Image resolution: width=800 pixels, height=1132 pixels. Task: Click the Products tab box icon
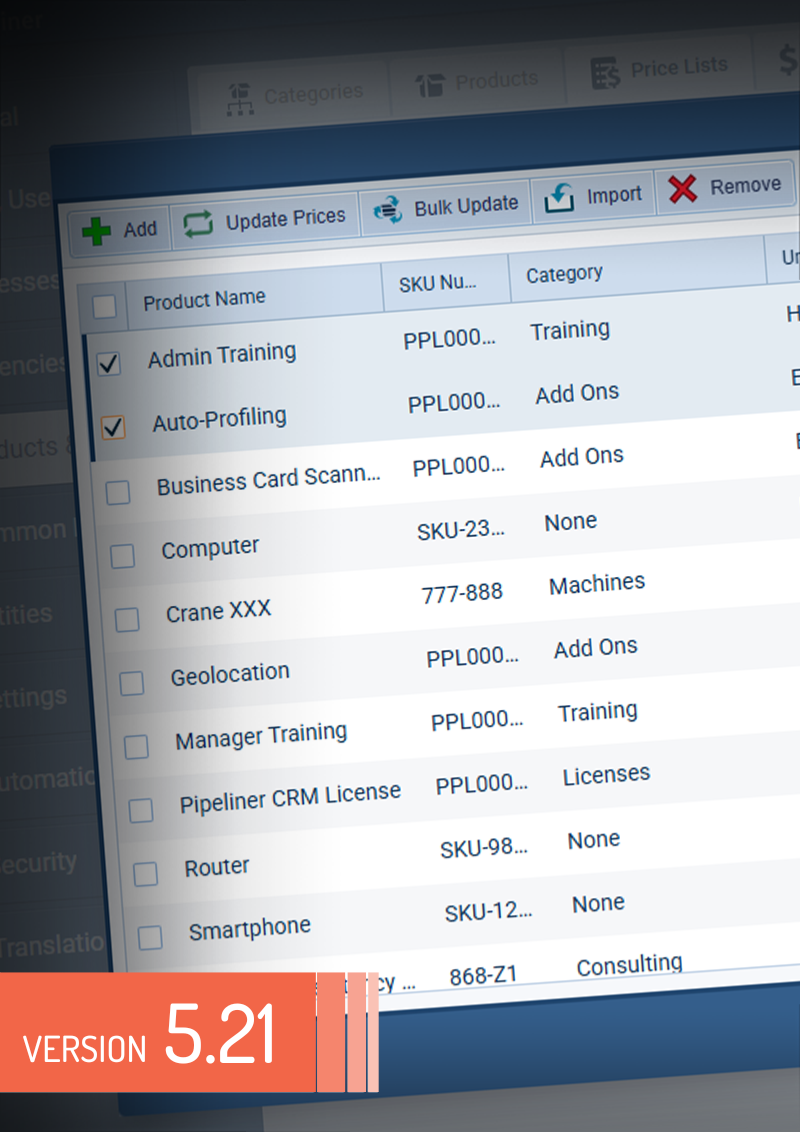430,85
